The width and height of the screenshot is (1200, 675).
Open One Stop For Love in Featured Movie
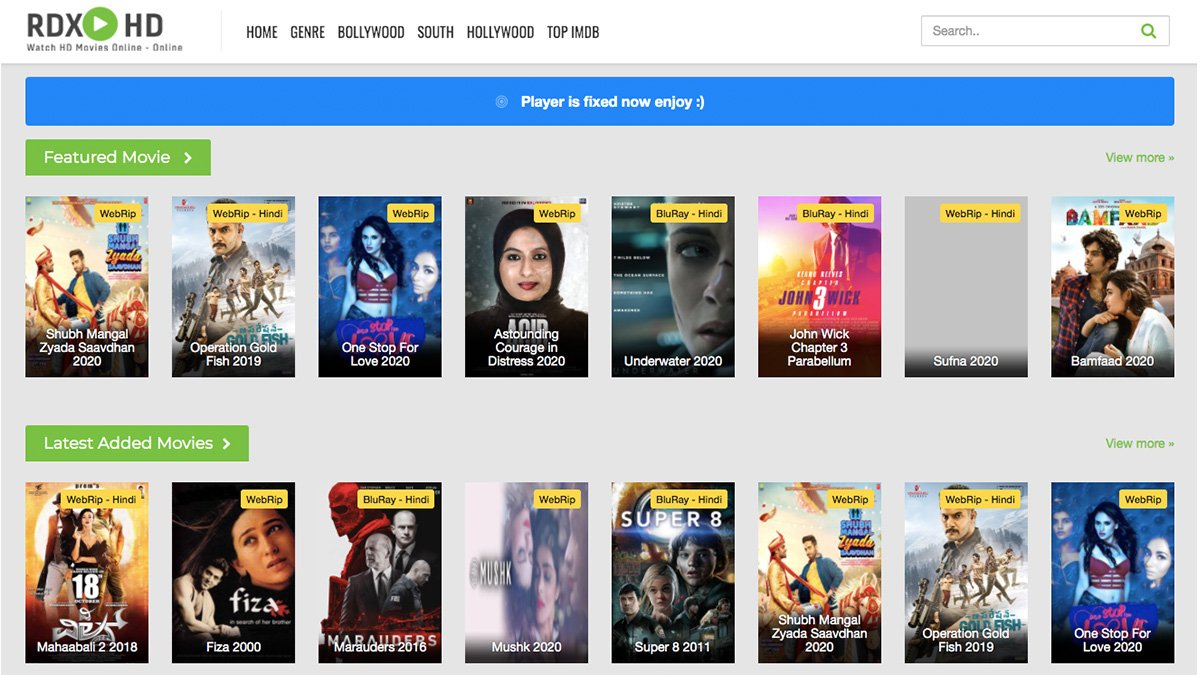coord(380,287)
